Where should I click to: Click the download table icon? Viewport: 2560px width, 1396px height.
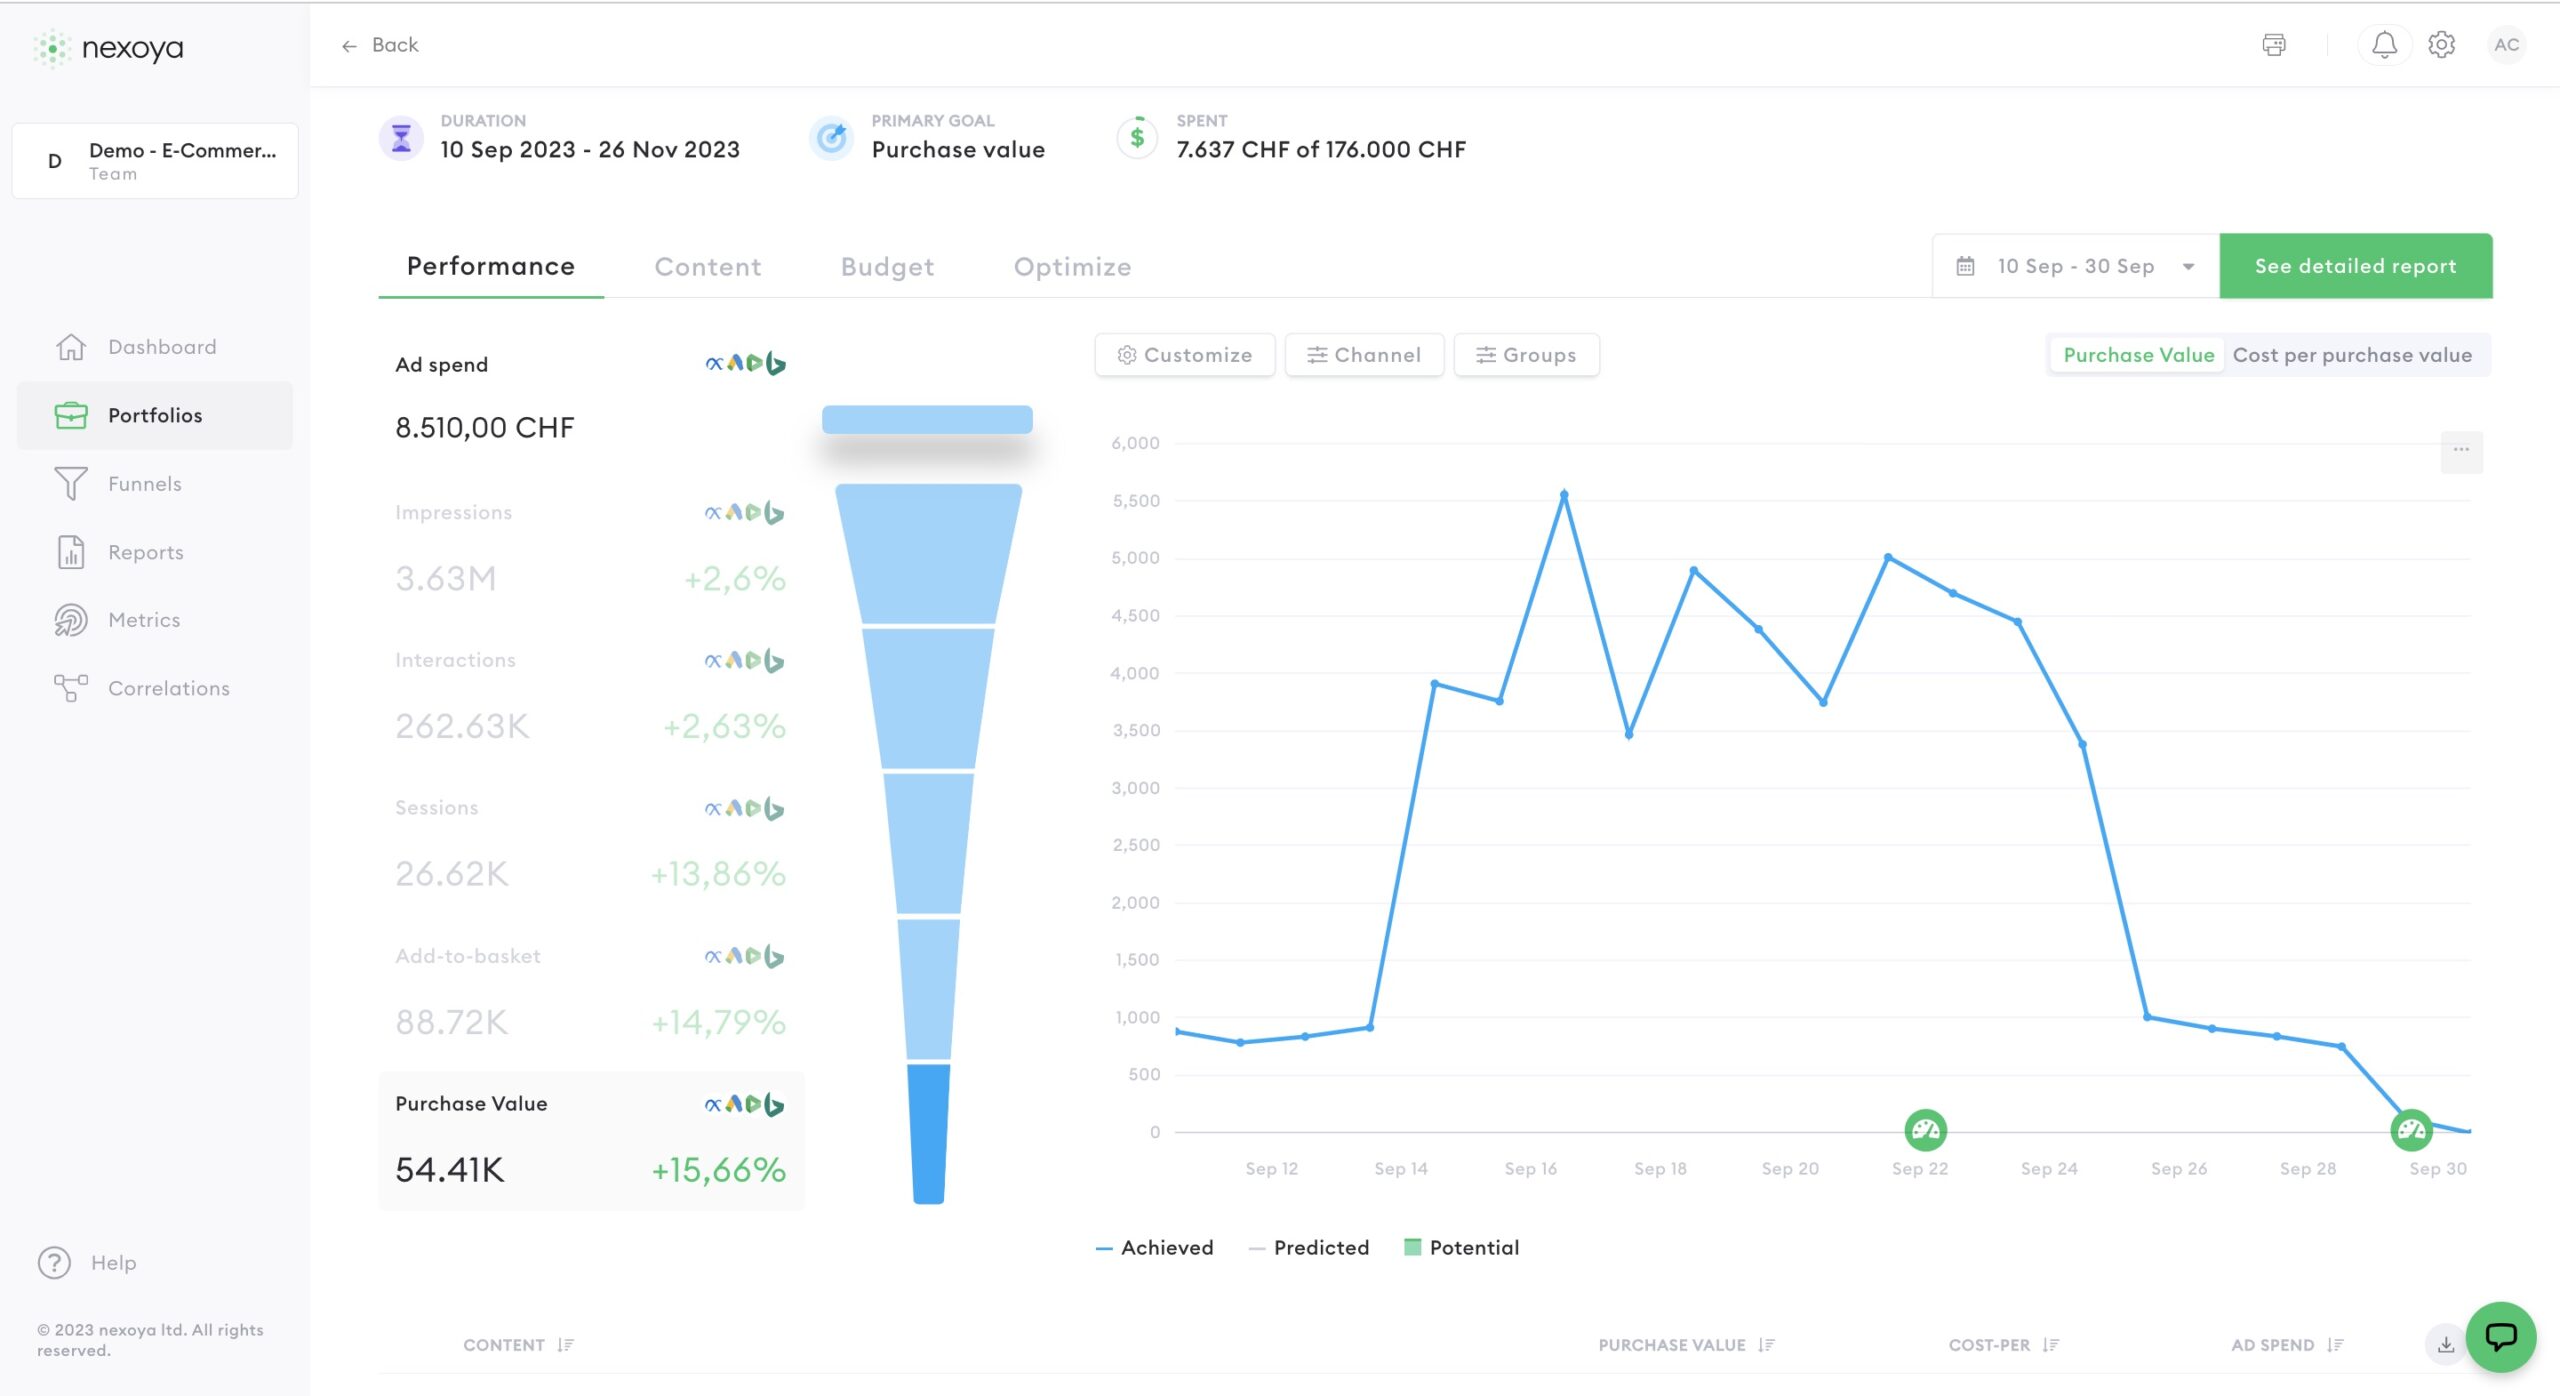2445,1345
